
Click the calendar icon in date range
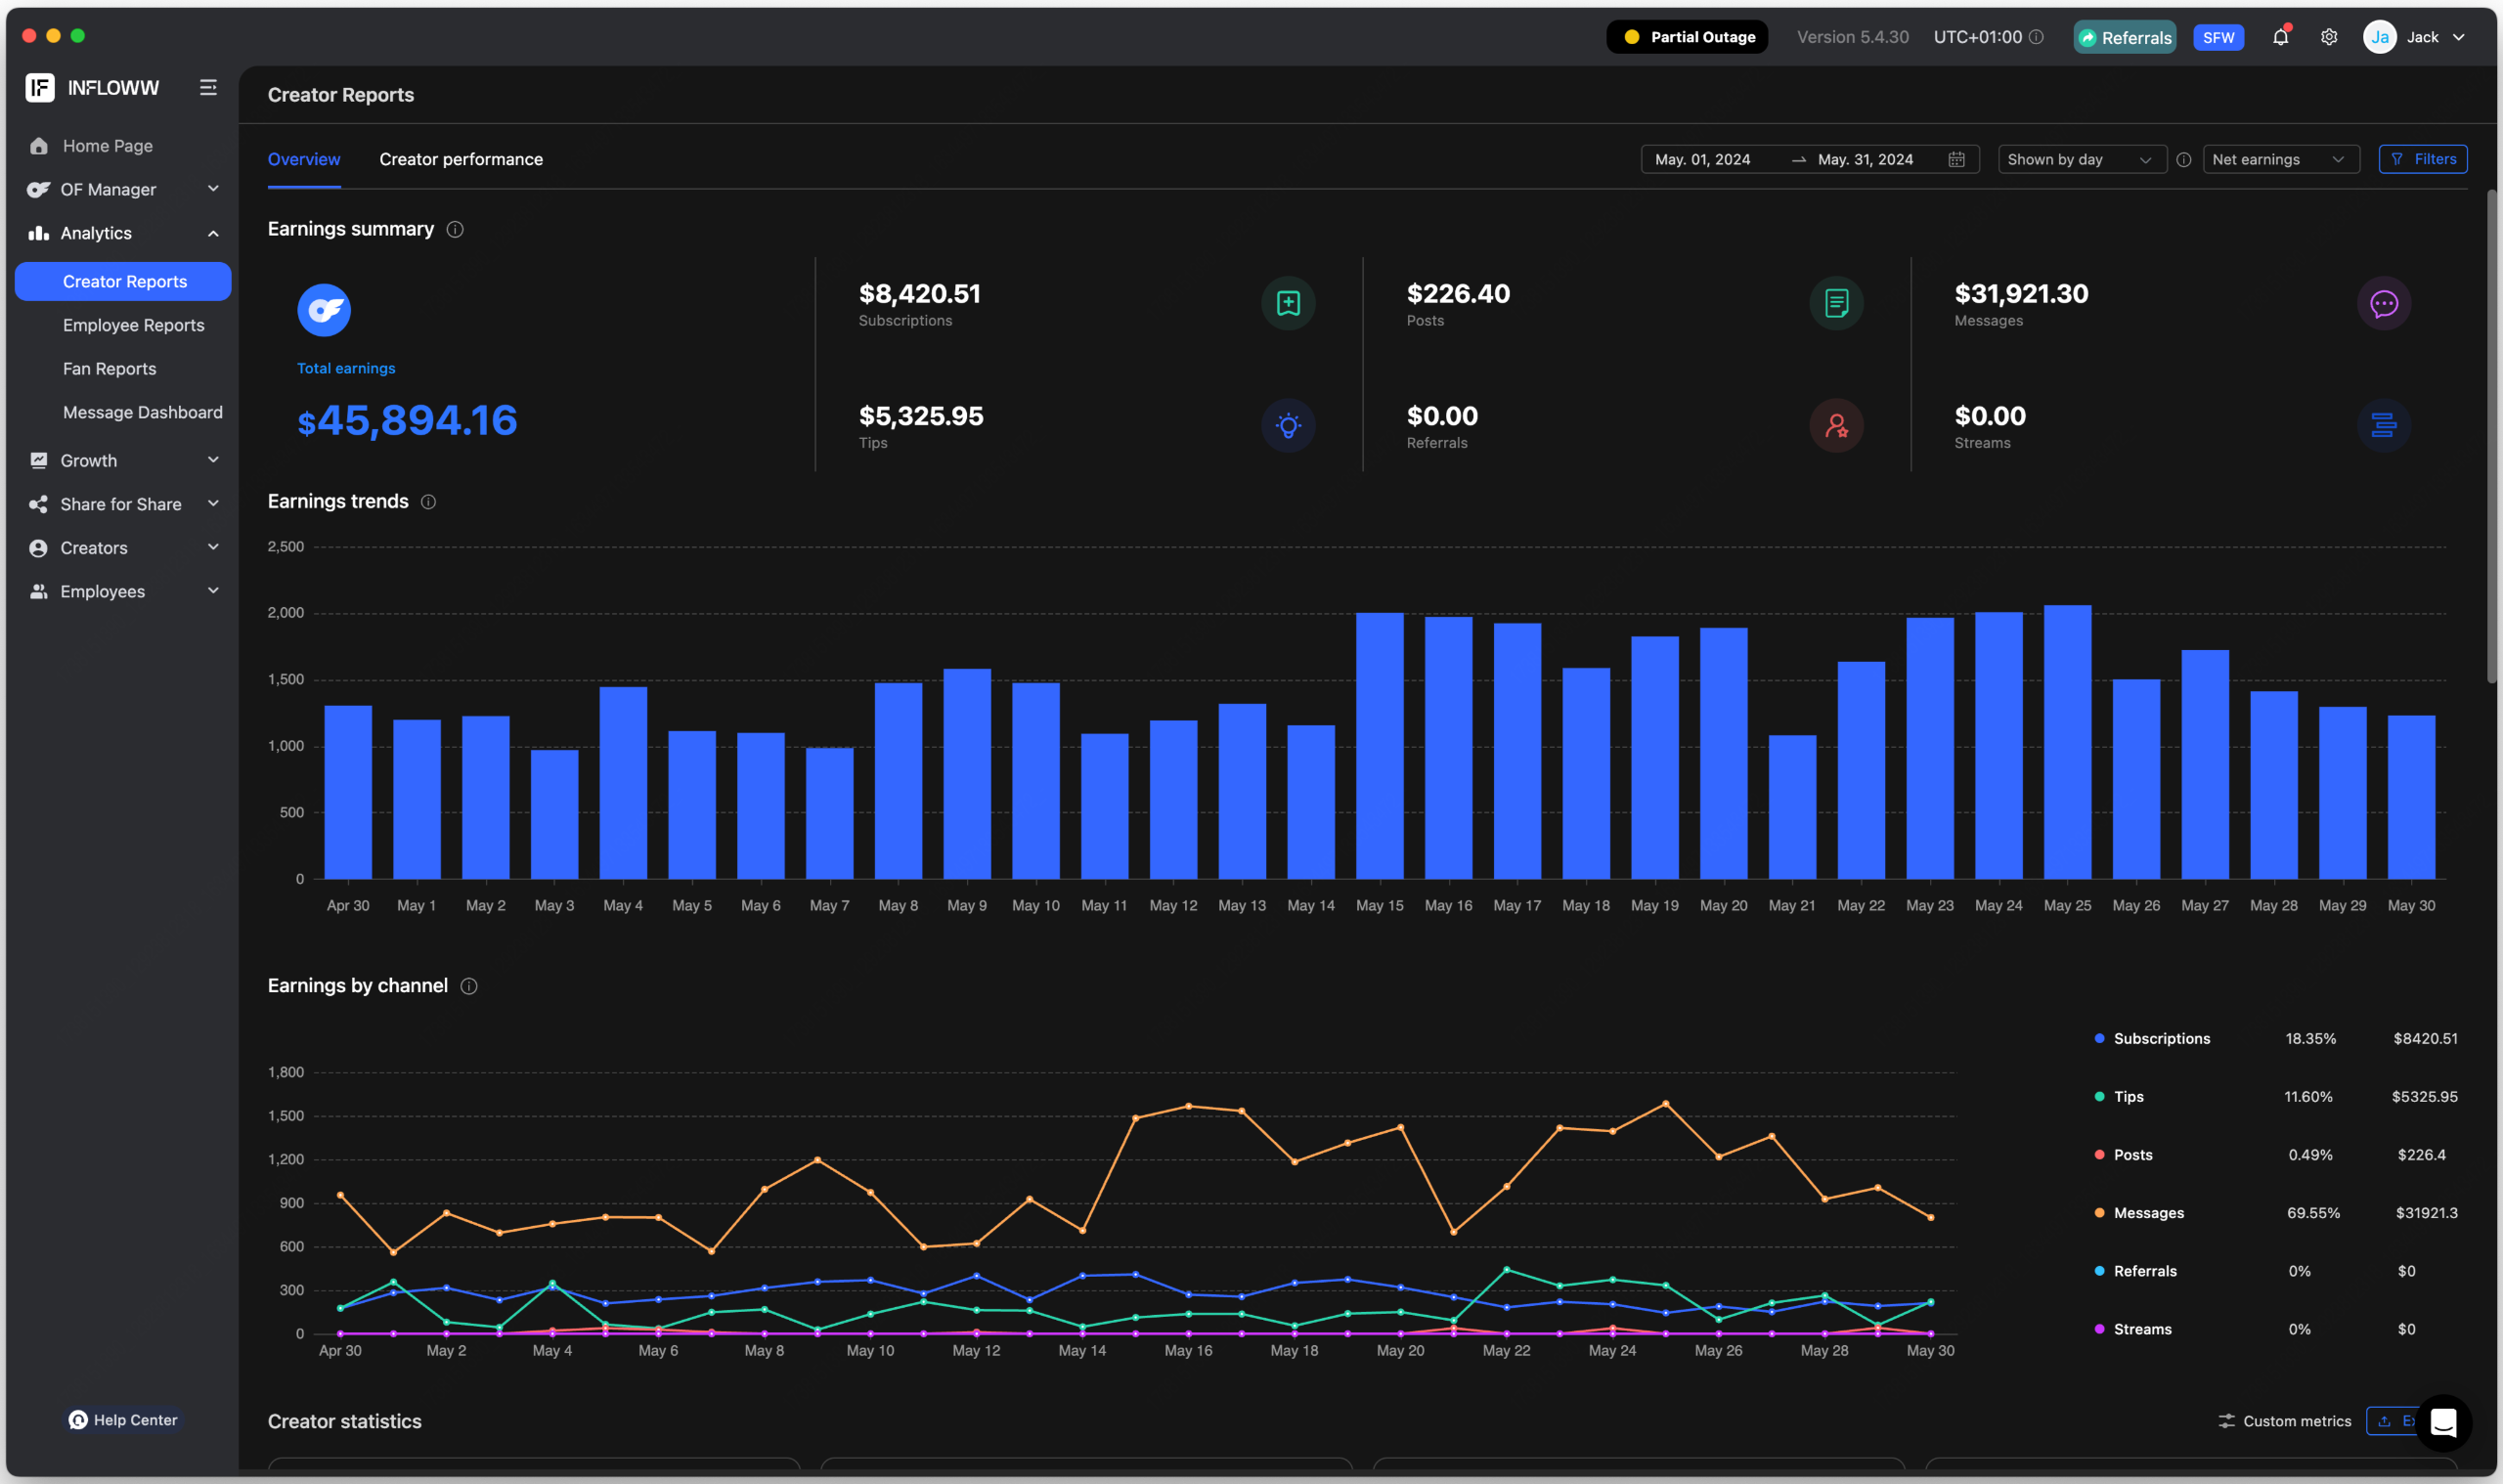tap(1957, 160)
